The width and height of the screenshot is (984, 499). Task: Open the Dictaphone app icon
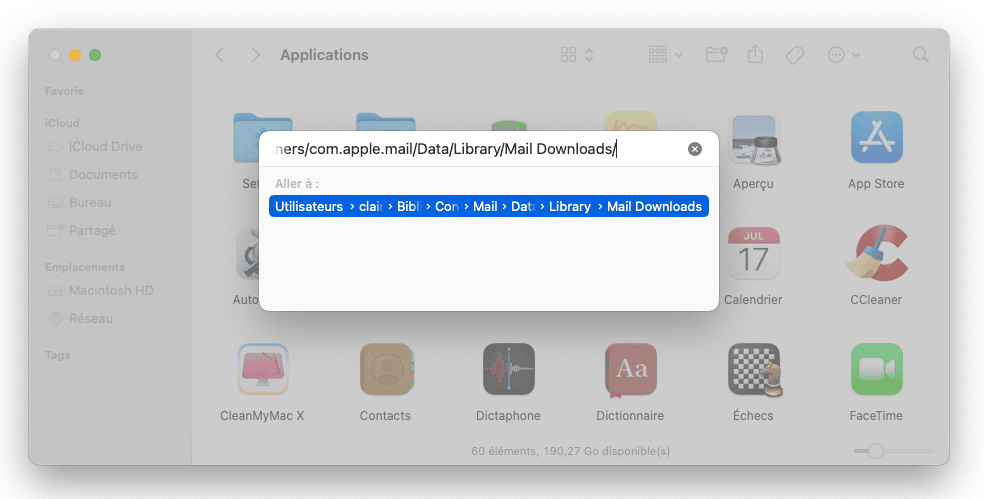pyautogui.click(x=508, y=370)
